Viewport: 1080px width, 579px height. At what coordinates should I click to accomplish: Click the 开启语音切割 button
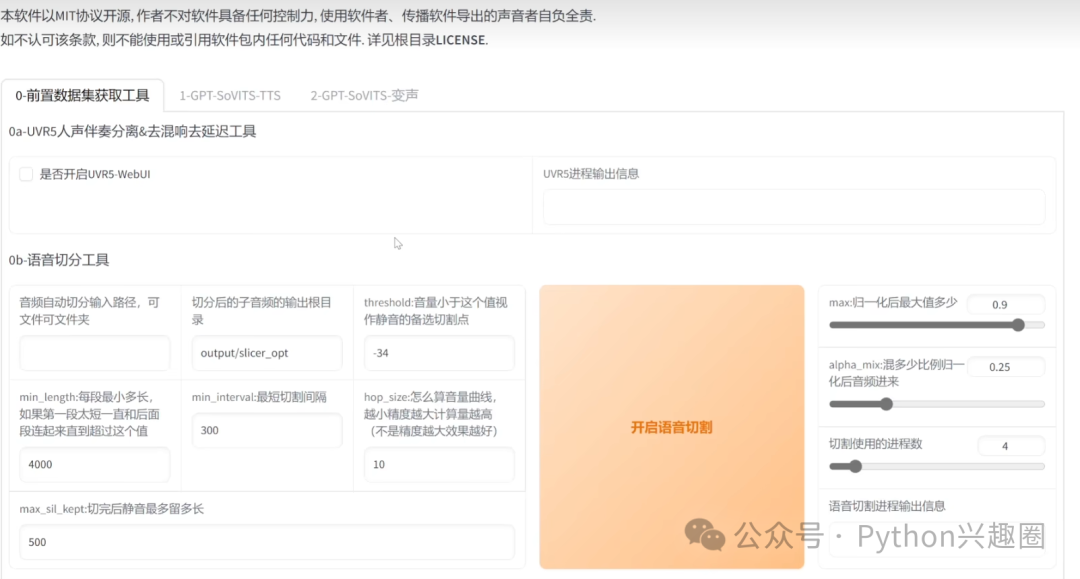pyautogui.click(x=670, y=427)
